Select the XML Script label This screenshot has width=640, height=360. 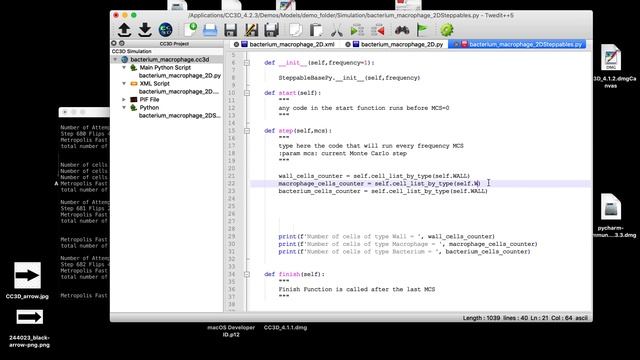pos(154,84)
